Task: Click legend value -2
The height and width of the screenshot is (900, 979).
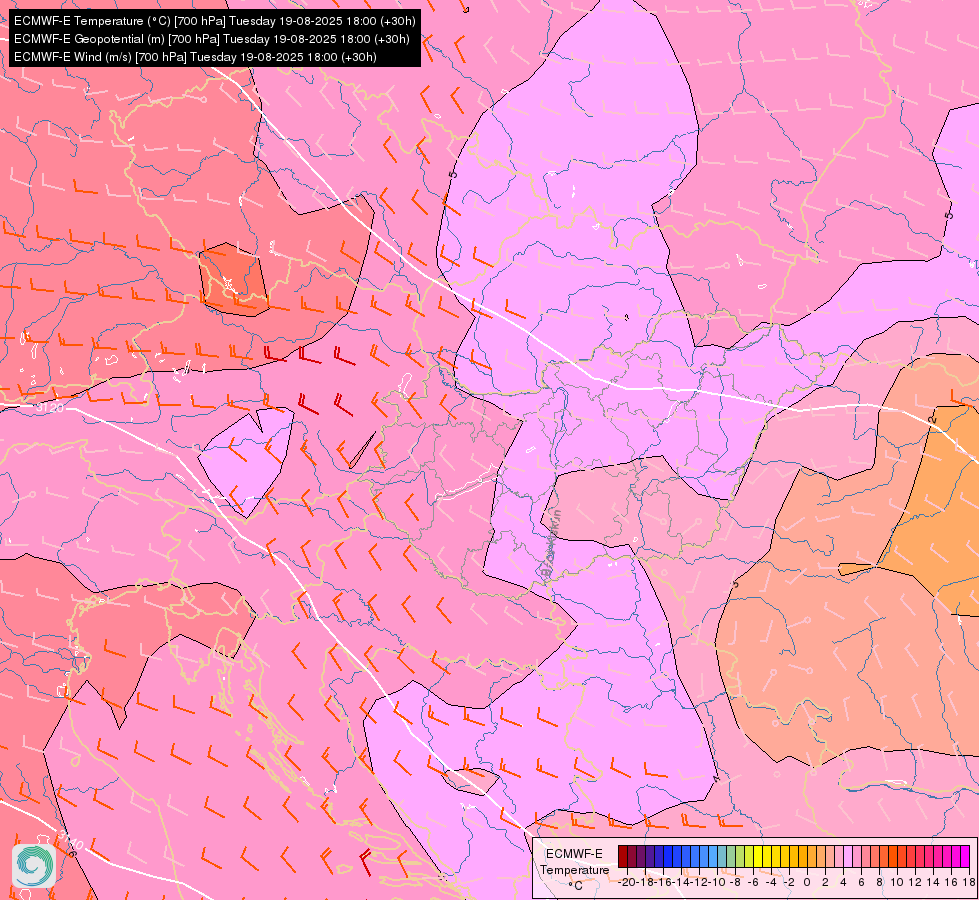Action: (x=788, y=883)
